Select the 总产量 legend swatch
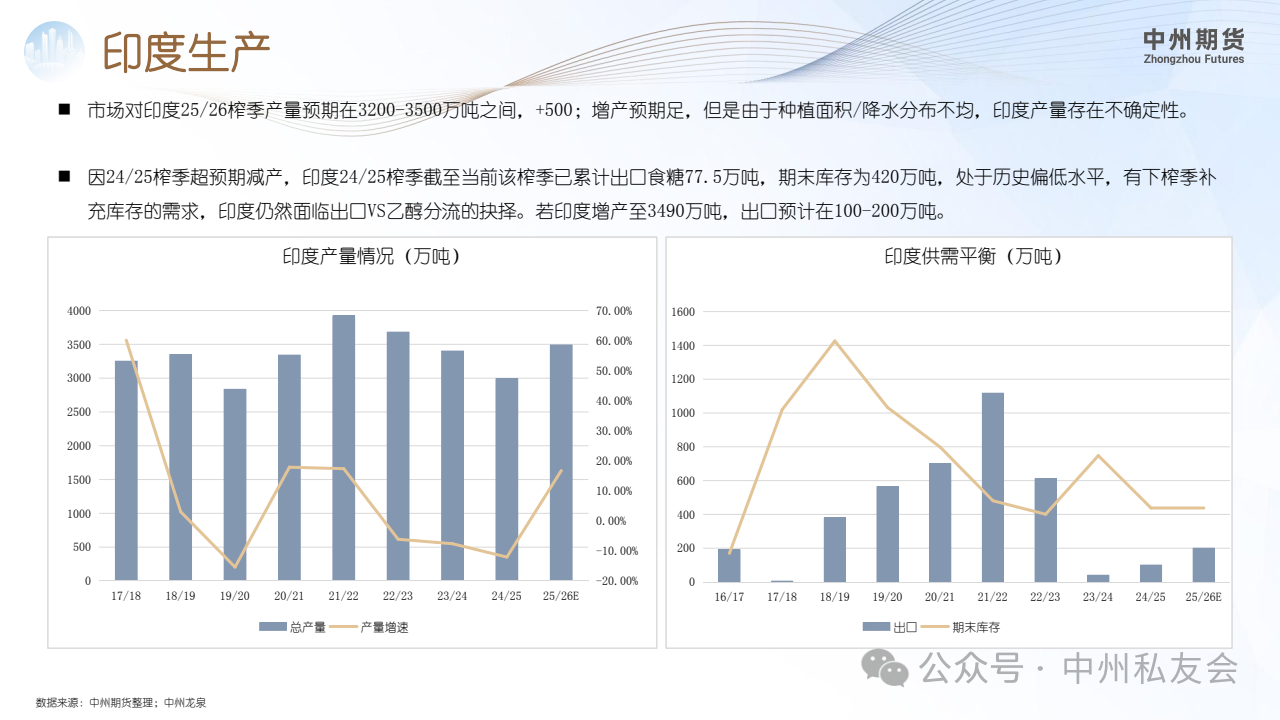Viewport: 1280px width, 720px height. pos(273,627)
